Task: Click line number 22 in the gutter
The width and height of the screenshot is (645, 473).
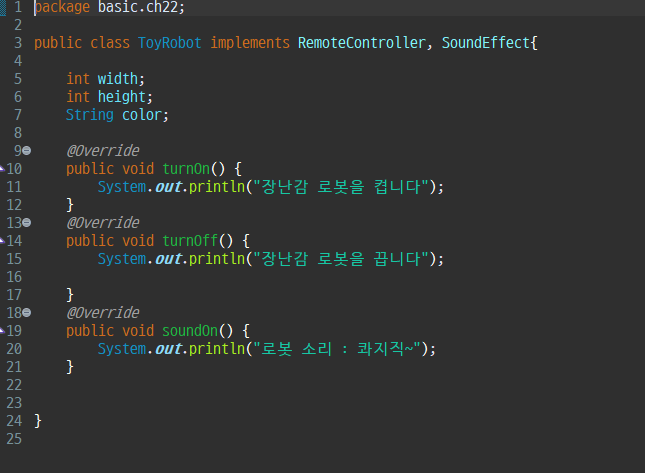Action: (14, 385)
